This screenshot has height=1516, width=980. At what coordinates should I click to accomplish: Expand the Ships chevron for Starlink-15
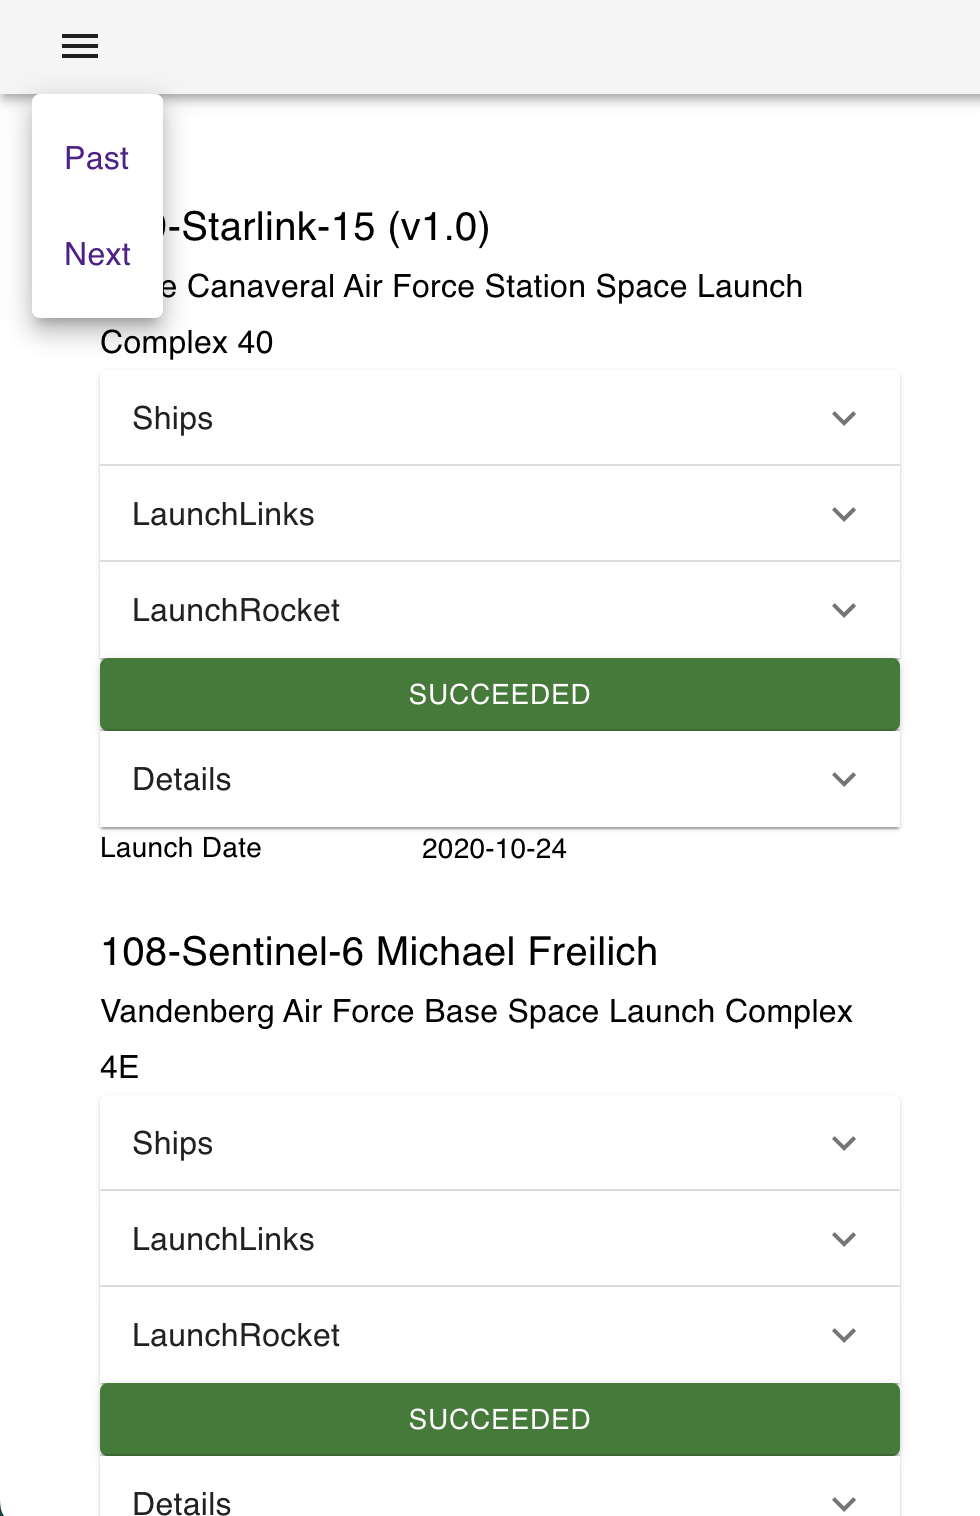point(843,417)
